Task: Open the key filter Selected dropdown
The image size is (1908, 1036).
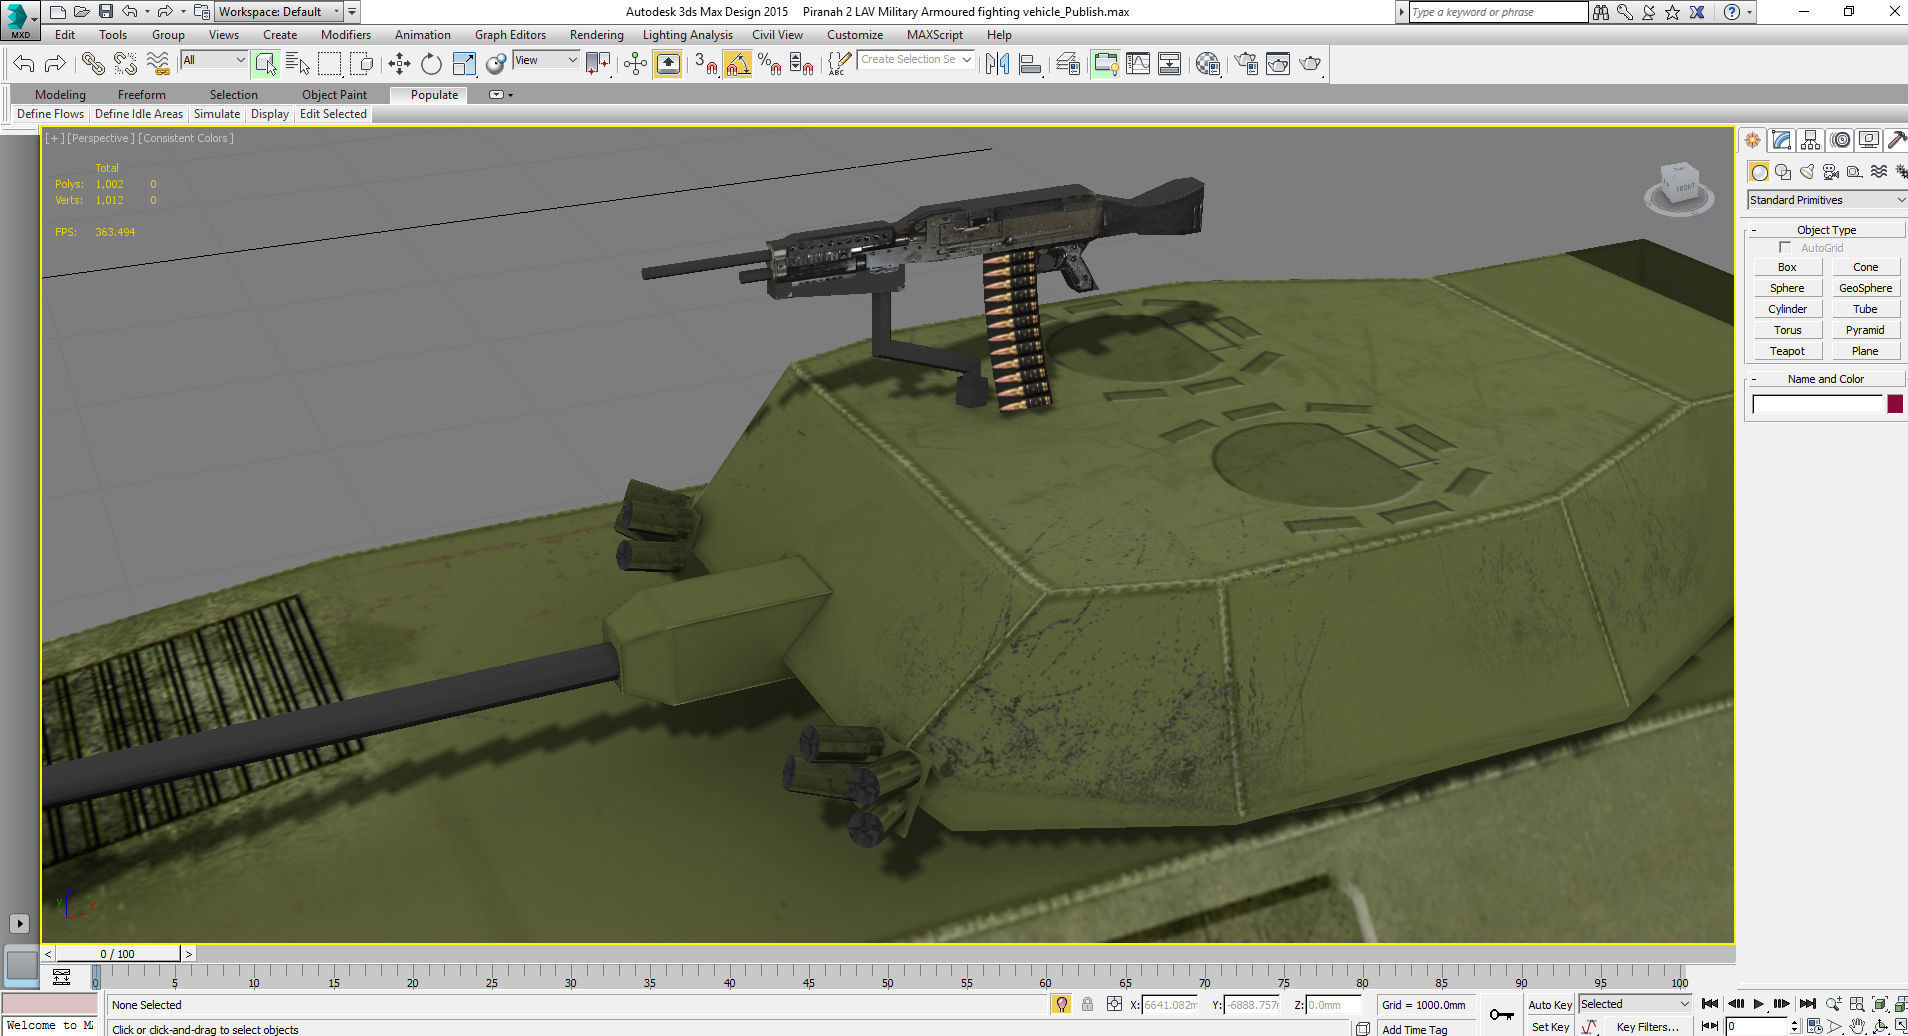Action: [1635, 1004]
